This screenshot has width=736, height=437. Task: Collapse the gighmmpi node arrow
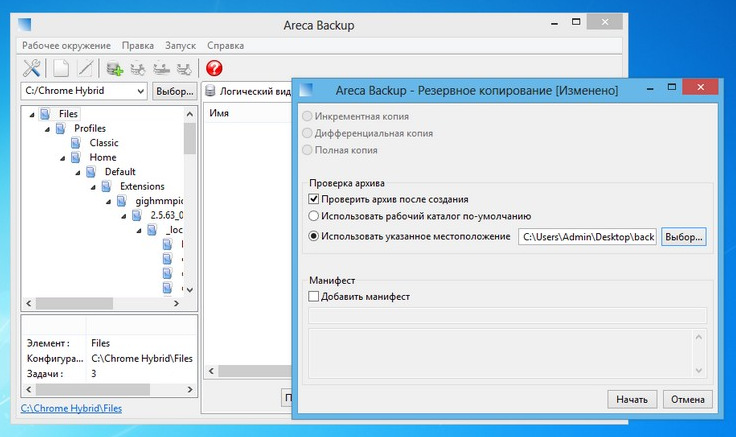[x=108, y=202]
